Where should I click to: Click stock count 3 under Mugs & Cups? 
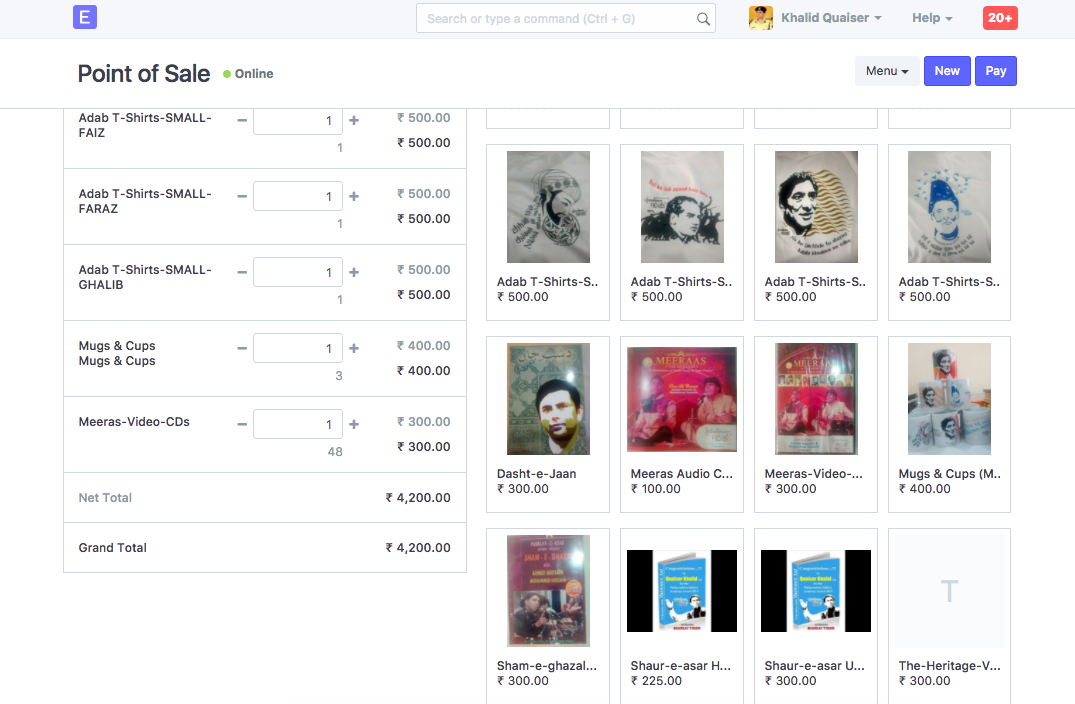(339, 376)
